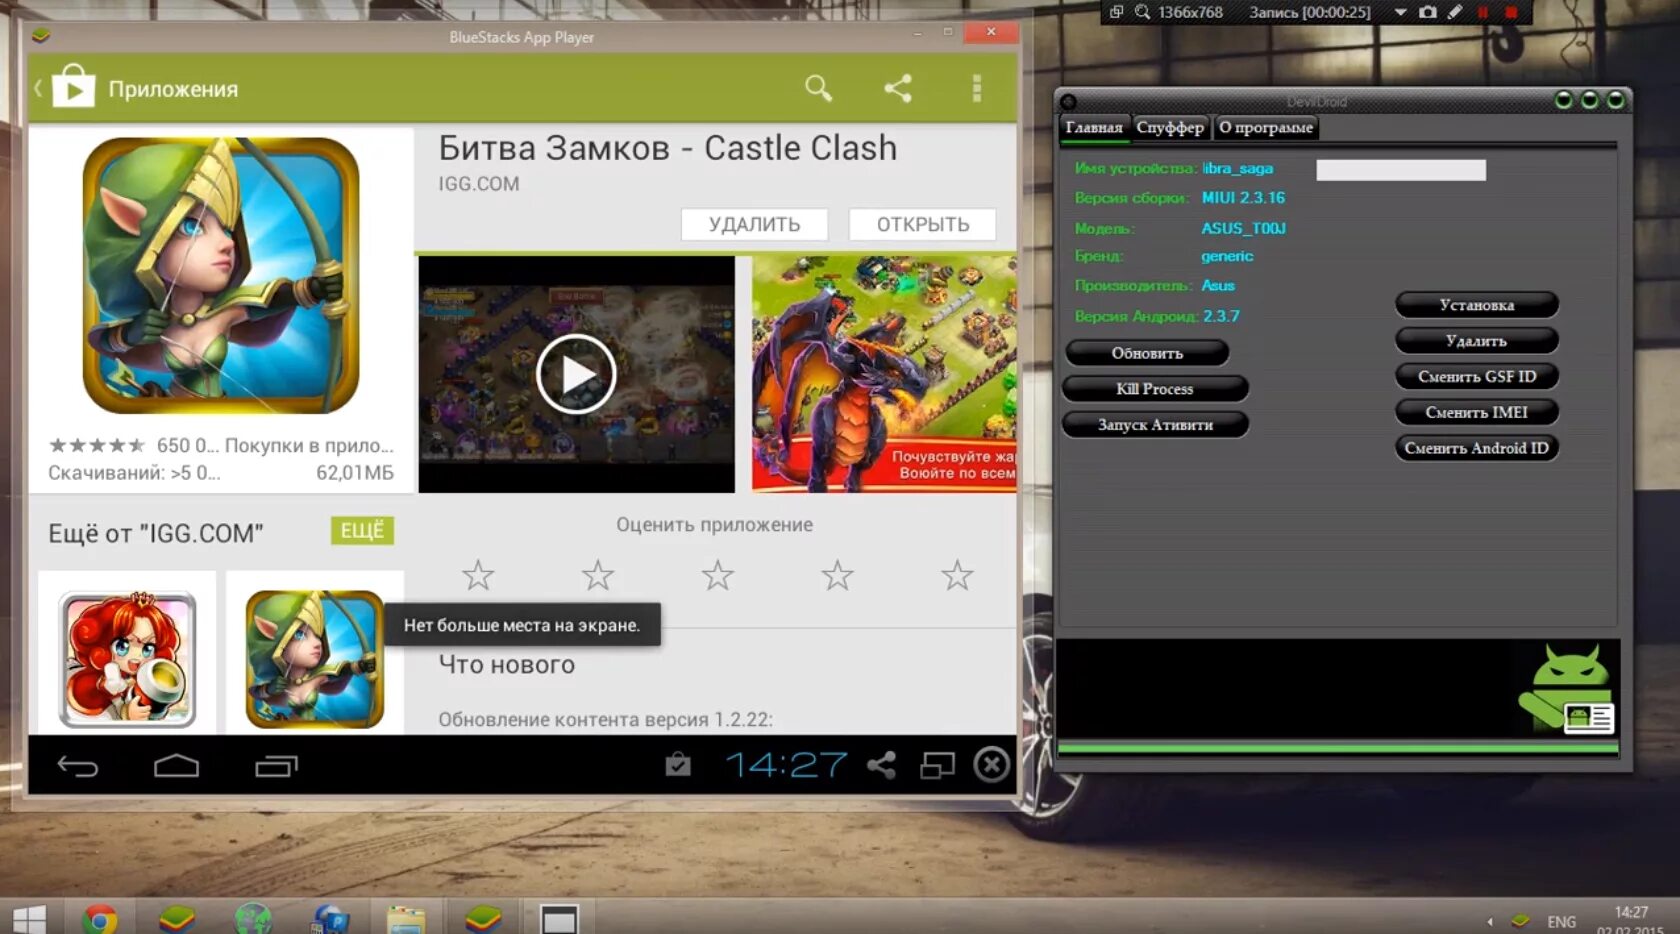The height and width of the screenshot is (934, 1680).
Task: Click the Запуск Ативити button
Action: 1155,425
